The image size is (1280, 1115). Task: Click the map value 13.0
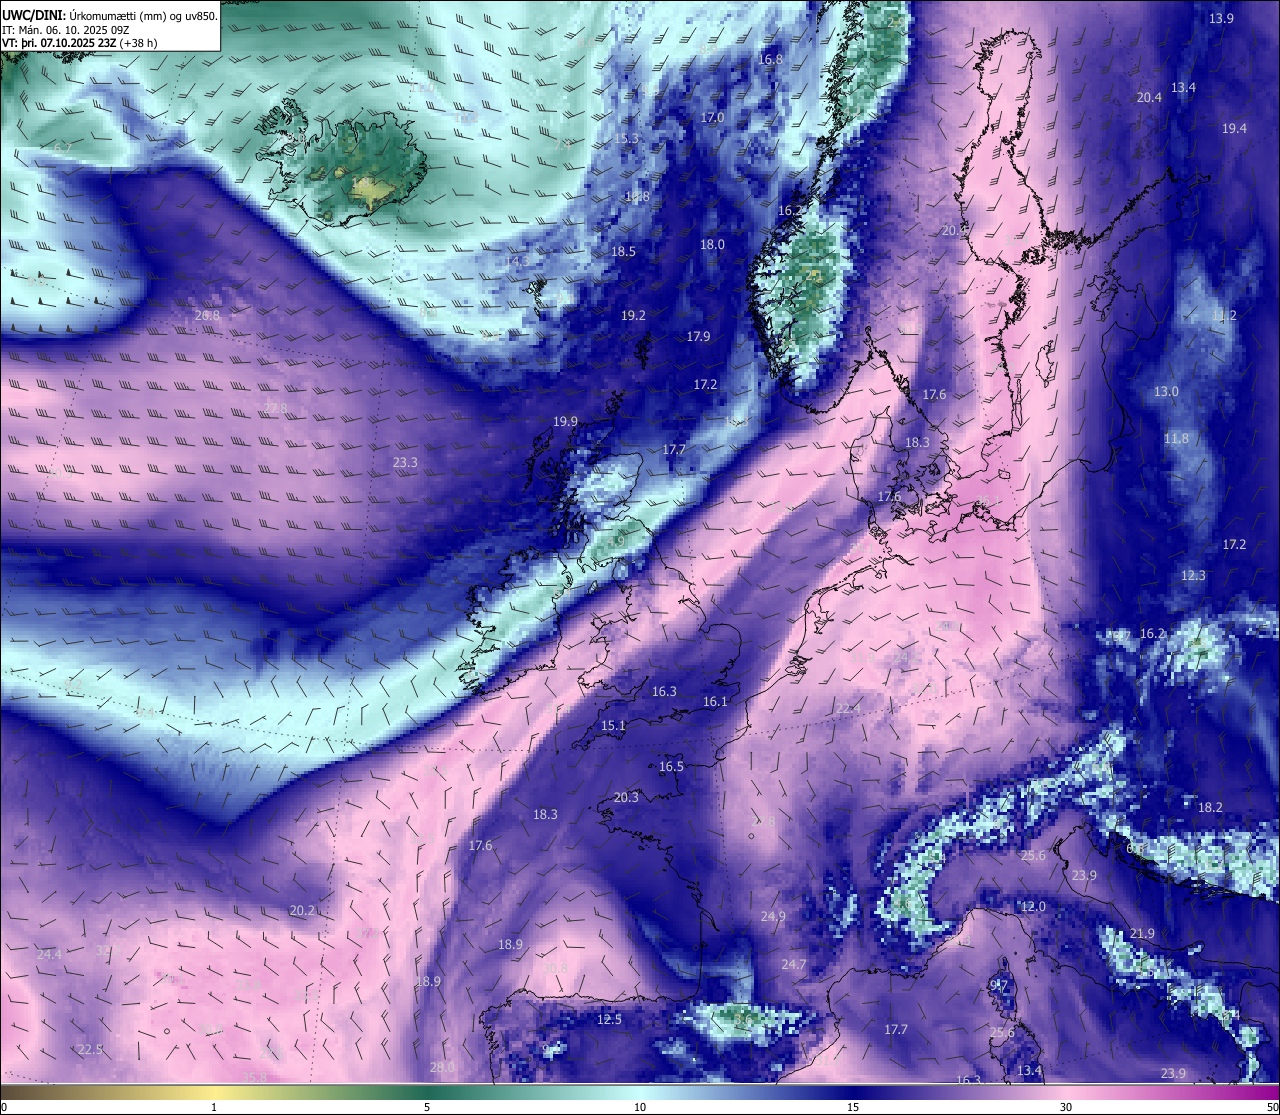click(1166, 392)
